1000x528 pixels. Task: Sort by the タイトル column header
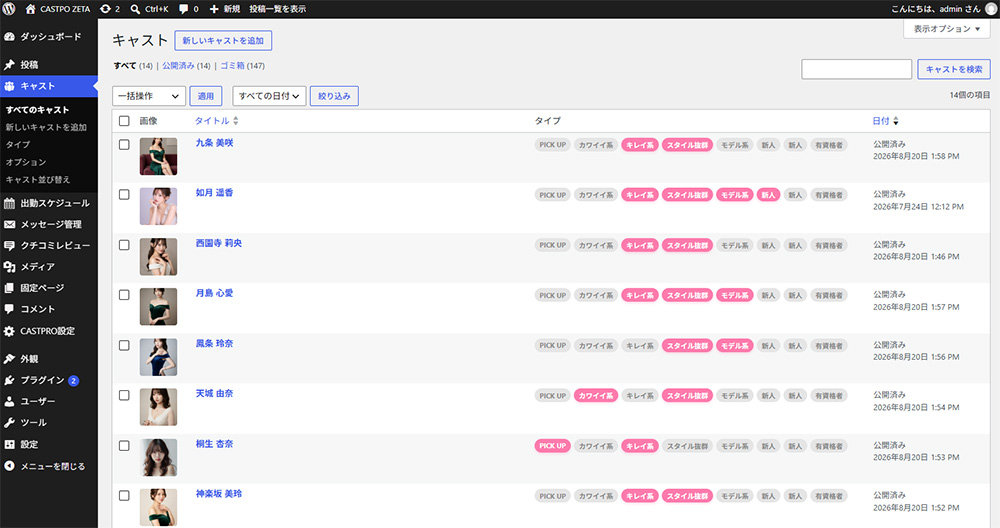click(x=216, y=121)
